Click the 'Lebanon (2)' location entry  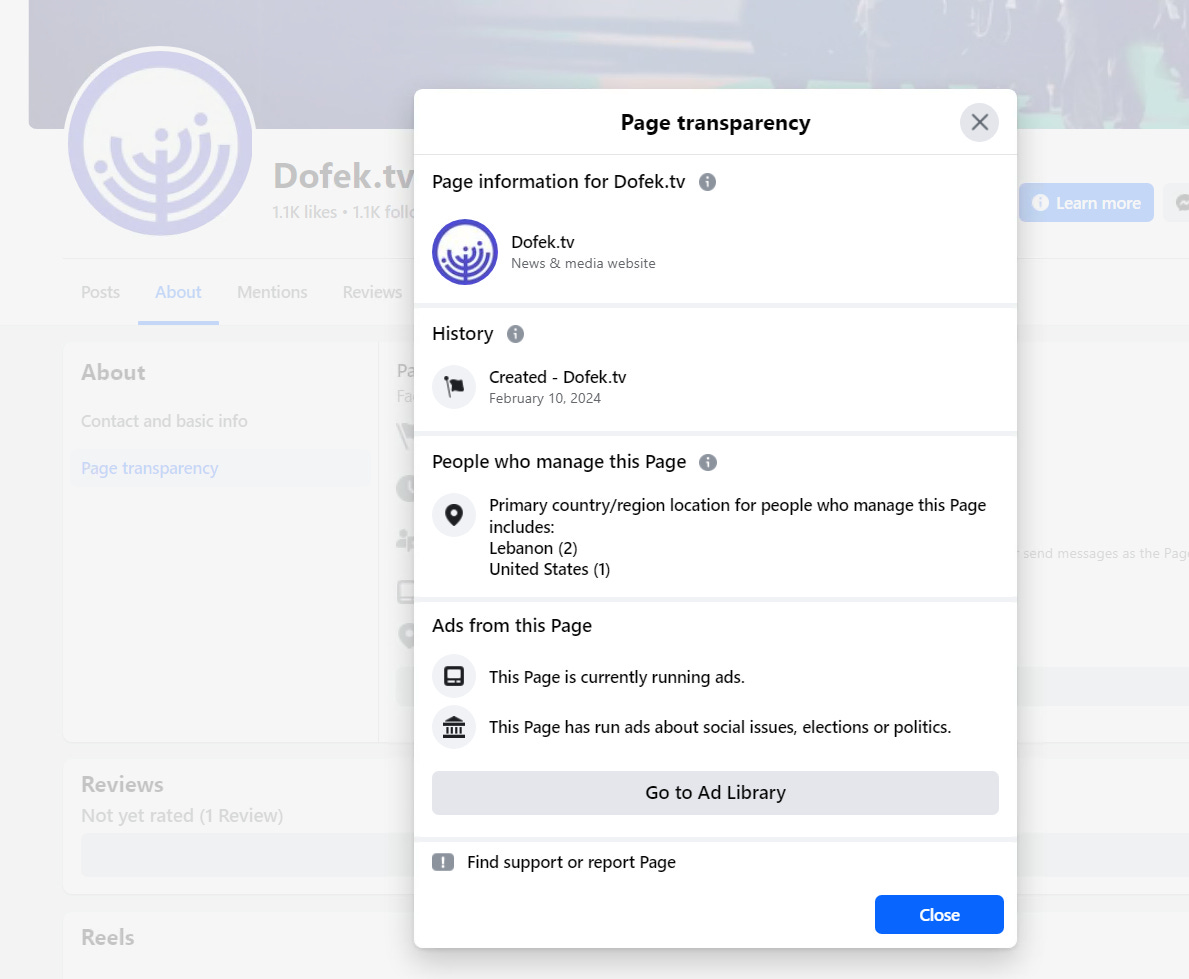pyautogui.click(x=533, y=548)
